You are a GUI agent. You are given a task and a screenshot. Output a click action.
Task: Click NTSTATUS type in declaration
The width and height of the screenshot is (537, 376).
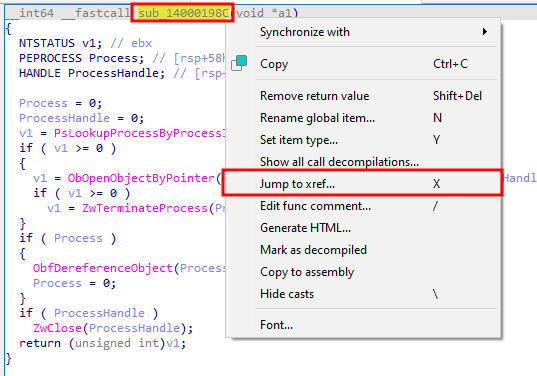(47, 43)
